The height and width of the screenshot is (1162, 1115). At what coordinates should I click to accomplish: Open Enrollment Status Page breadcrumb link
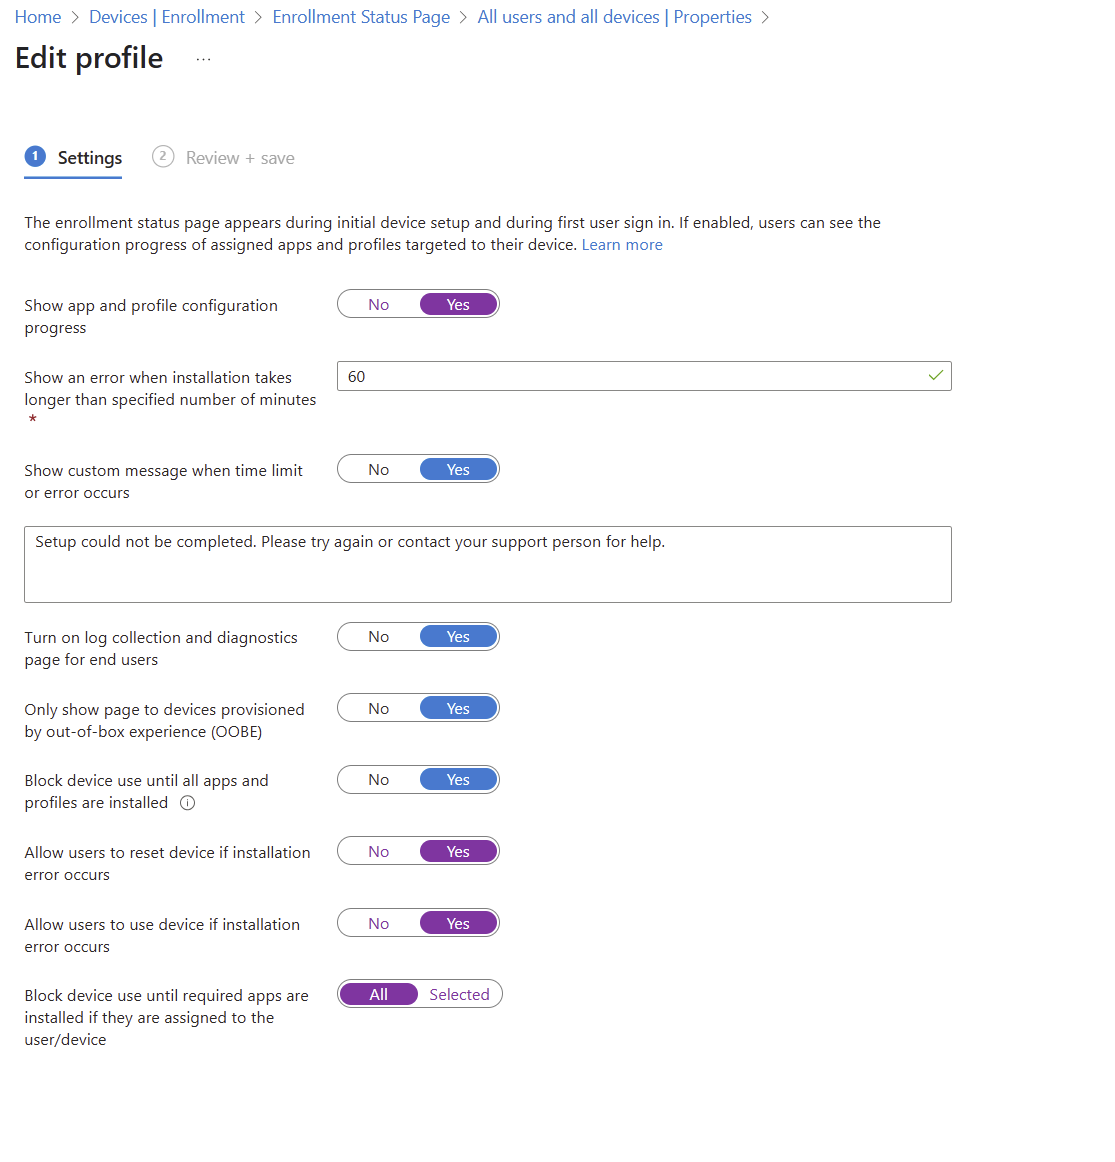click(x=361, y=17)
